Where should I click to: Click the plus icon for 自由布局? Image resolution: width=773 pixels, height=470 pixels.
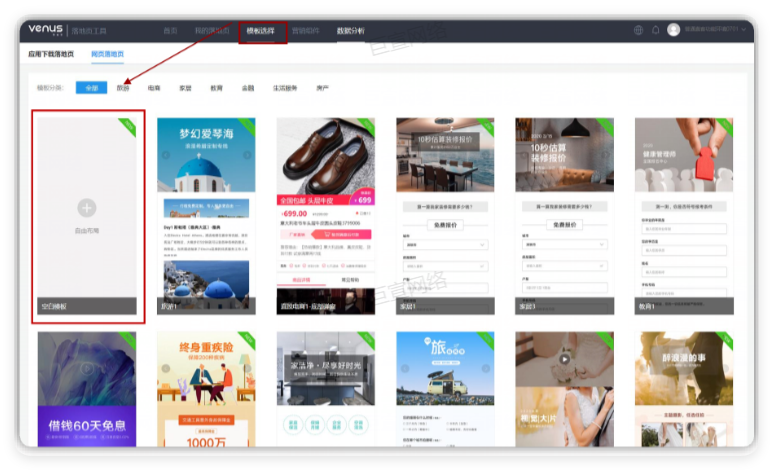tap(87, 208)
